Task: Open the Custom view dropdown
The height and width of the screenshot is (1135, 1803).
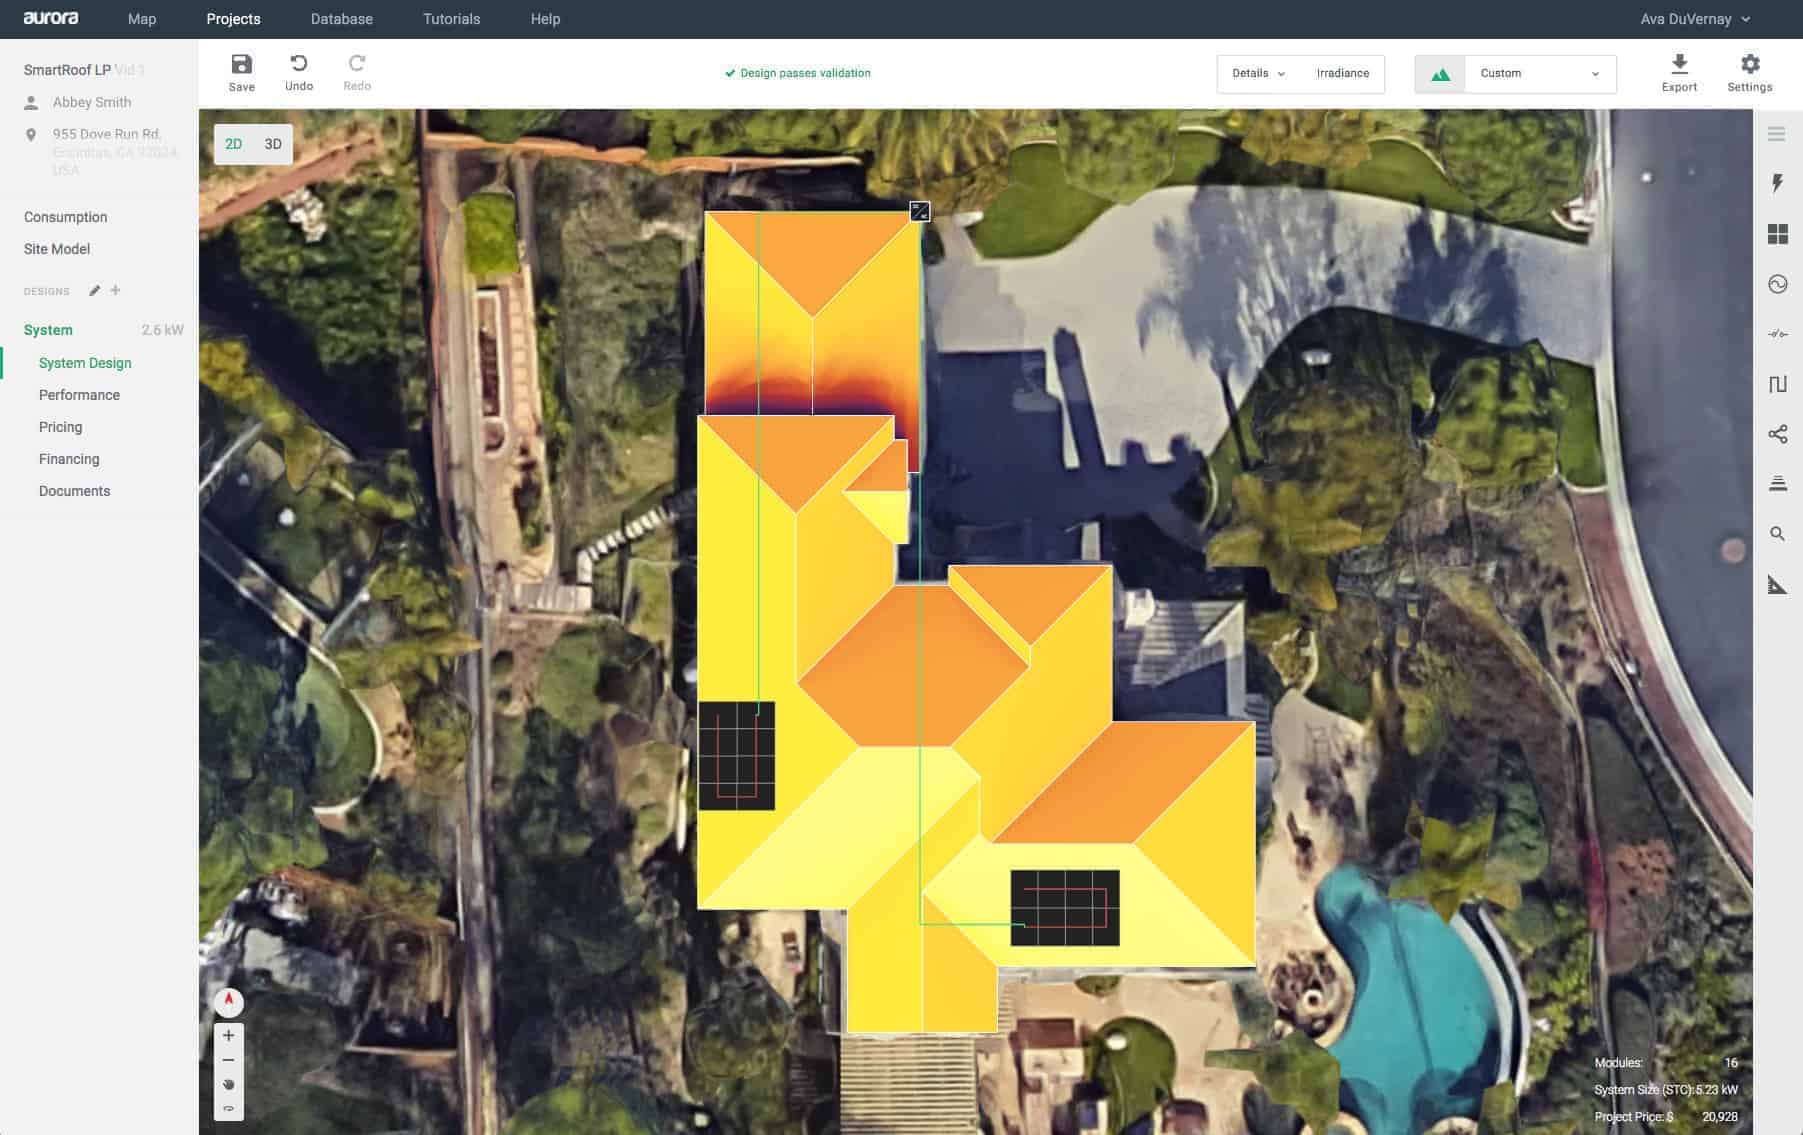Action: tap(1539, 74)
